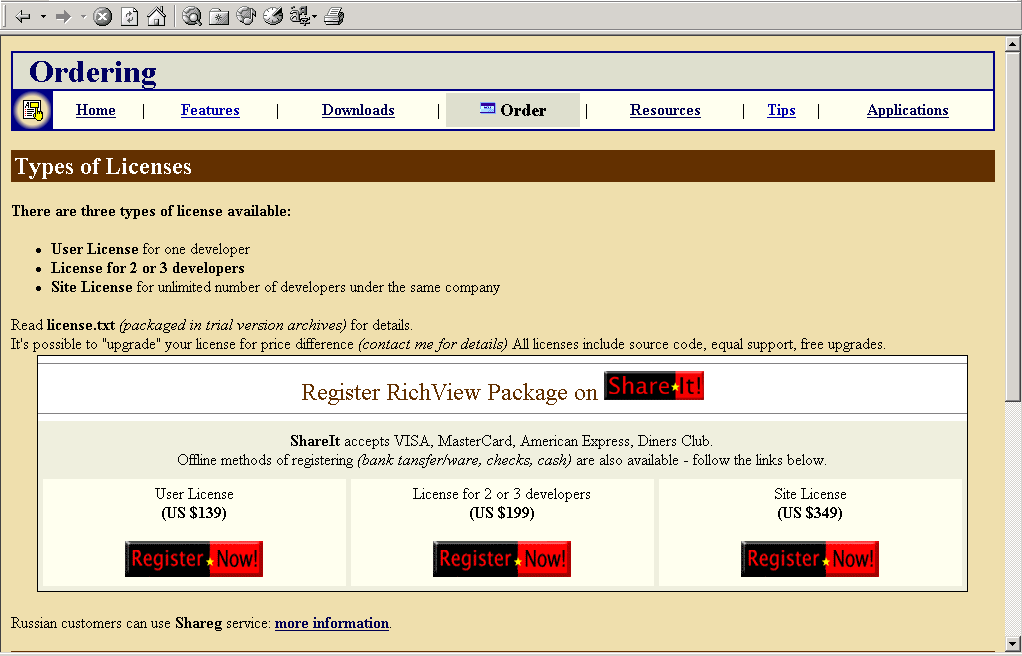Go to the browser Home page icon
The height and width of the screenshot is (656, 1022).
click(x=156, y=17)
